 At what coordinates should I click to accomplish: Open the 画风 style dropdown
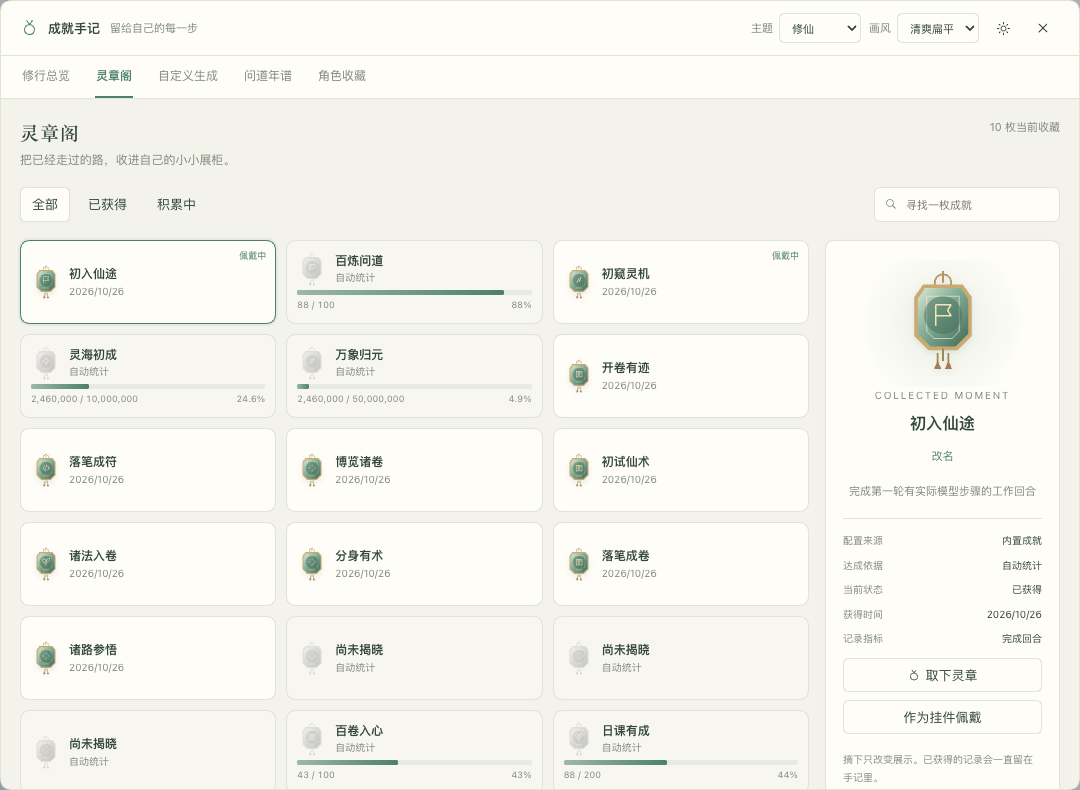[937, 28]
